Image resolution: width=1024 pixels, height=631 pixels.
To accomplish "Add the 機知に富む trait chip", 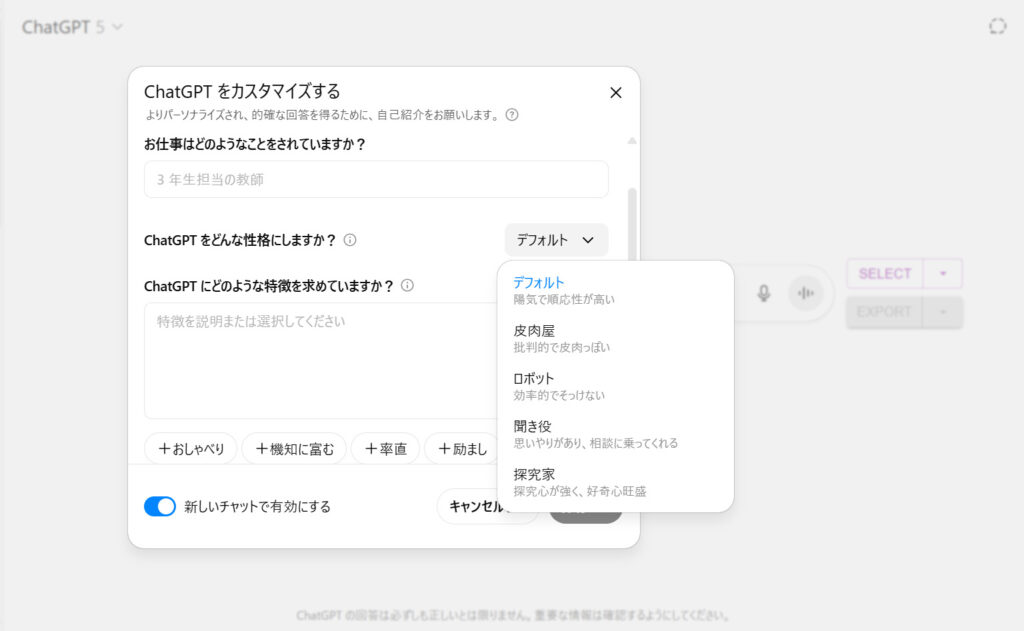I will (295, 449).
